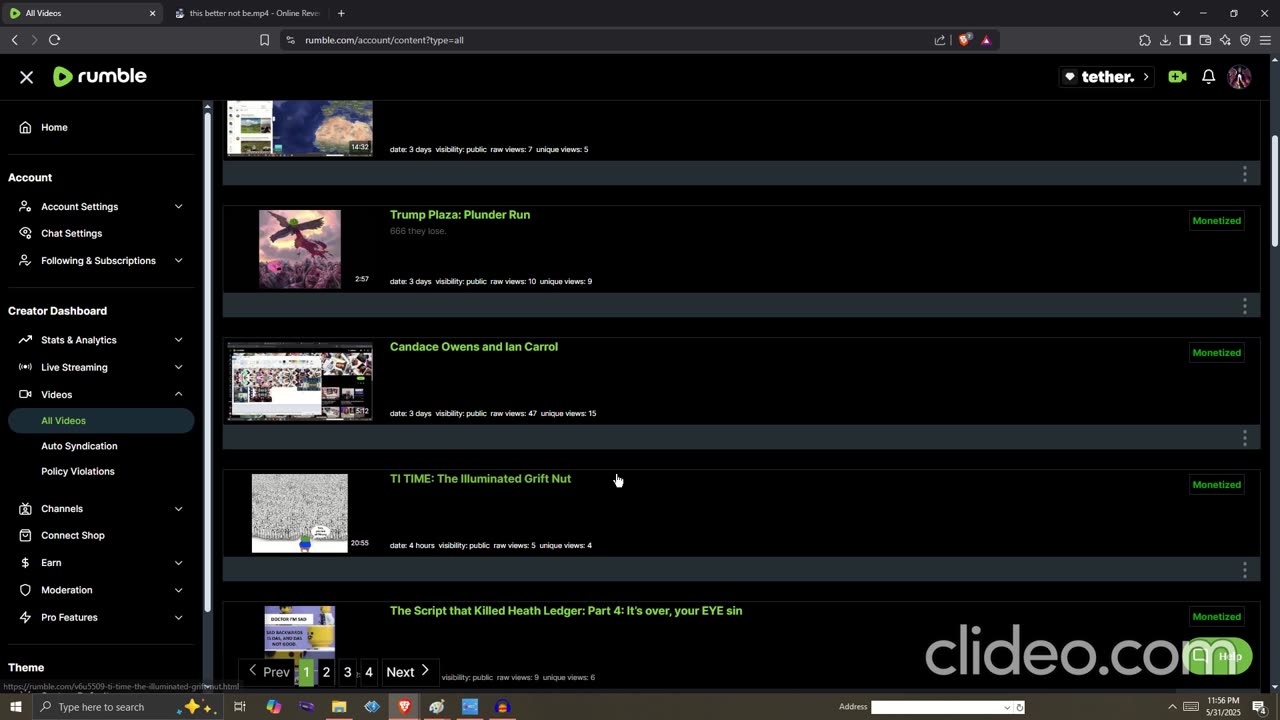1280x720 pixels.
Task: Go back in browser history
Action: (x=14, y=40)
